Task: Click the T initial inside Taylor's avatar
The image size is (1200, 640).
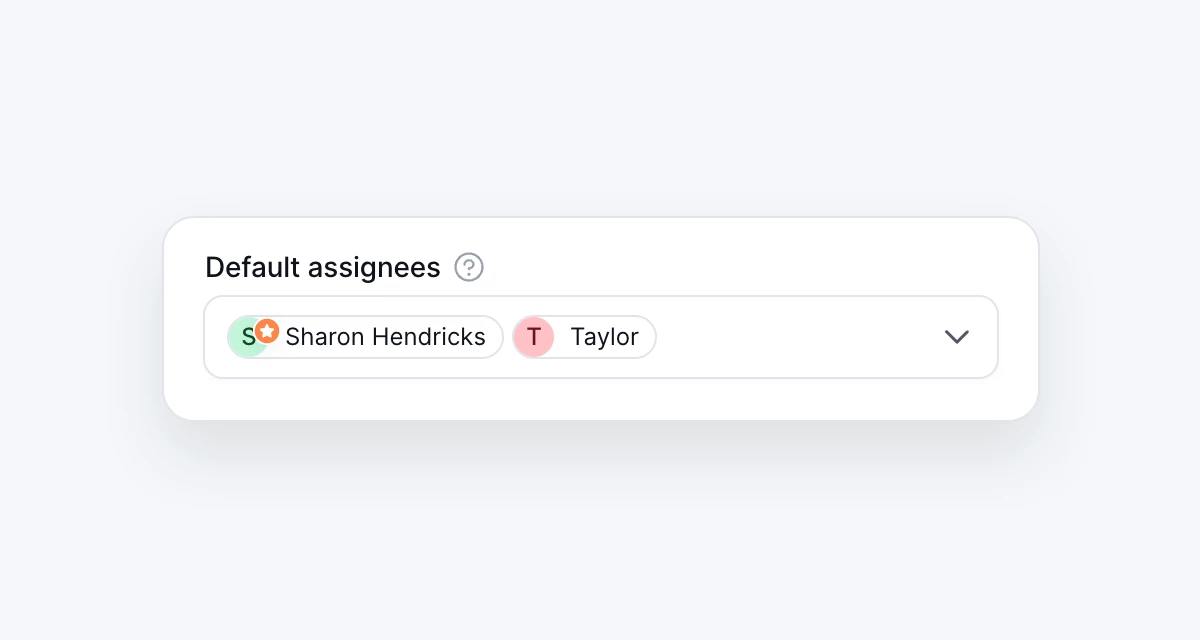Action: pos(534,337)
